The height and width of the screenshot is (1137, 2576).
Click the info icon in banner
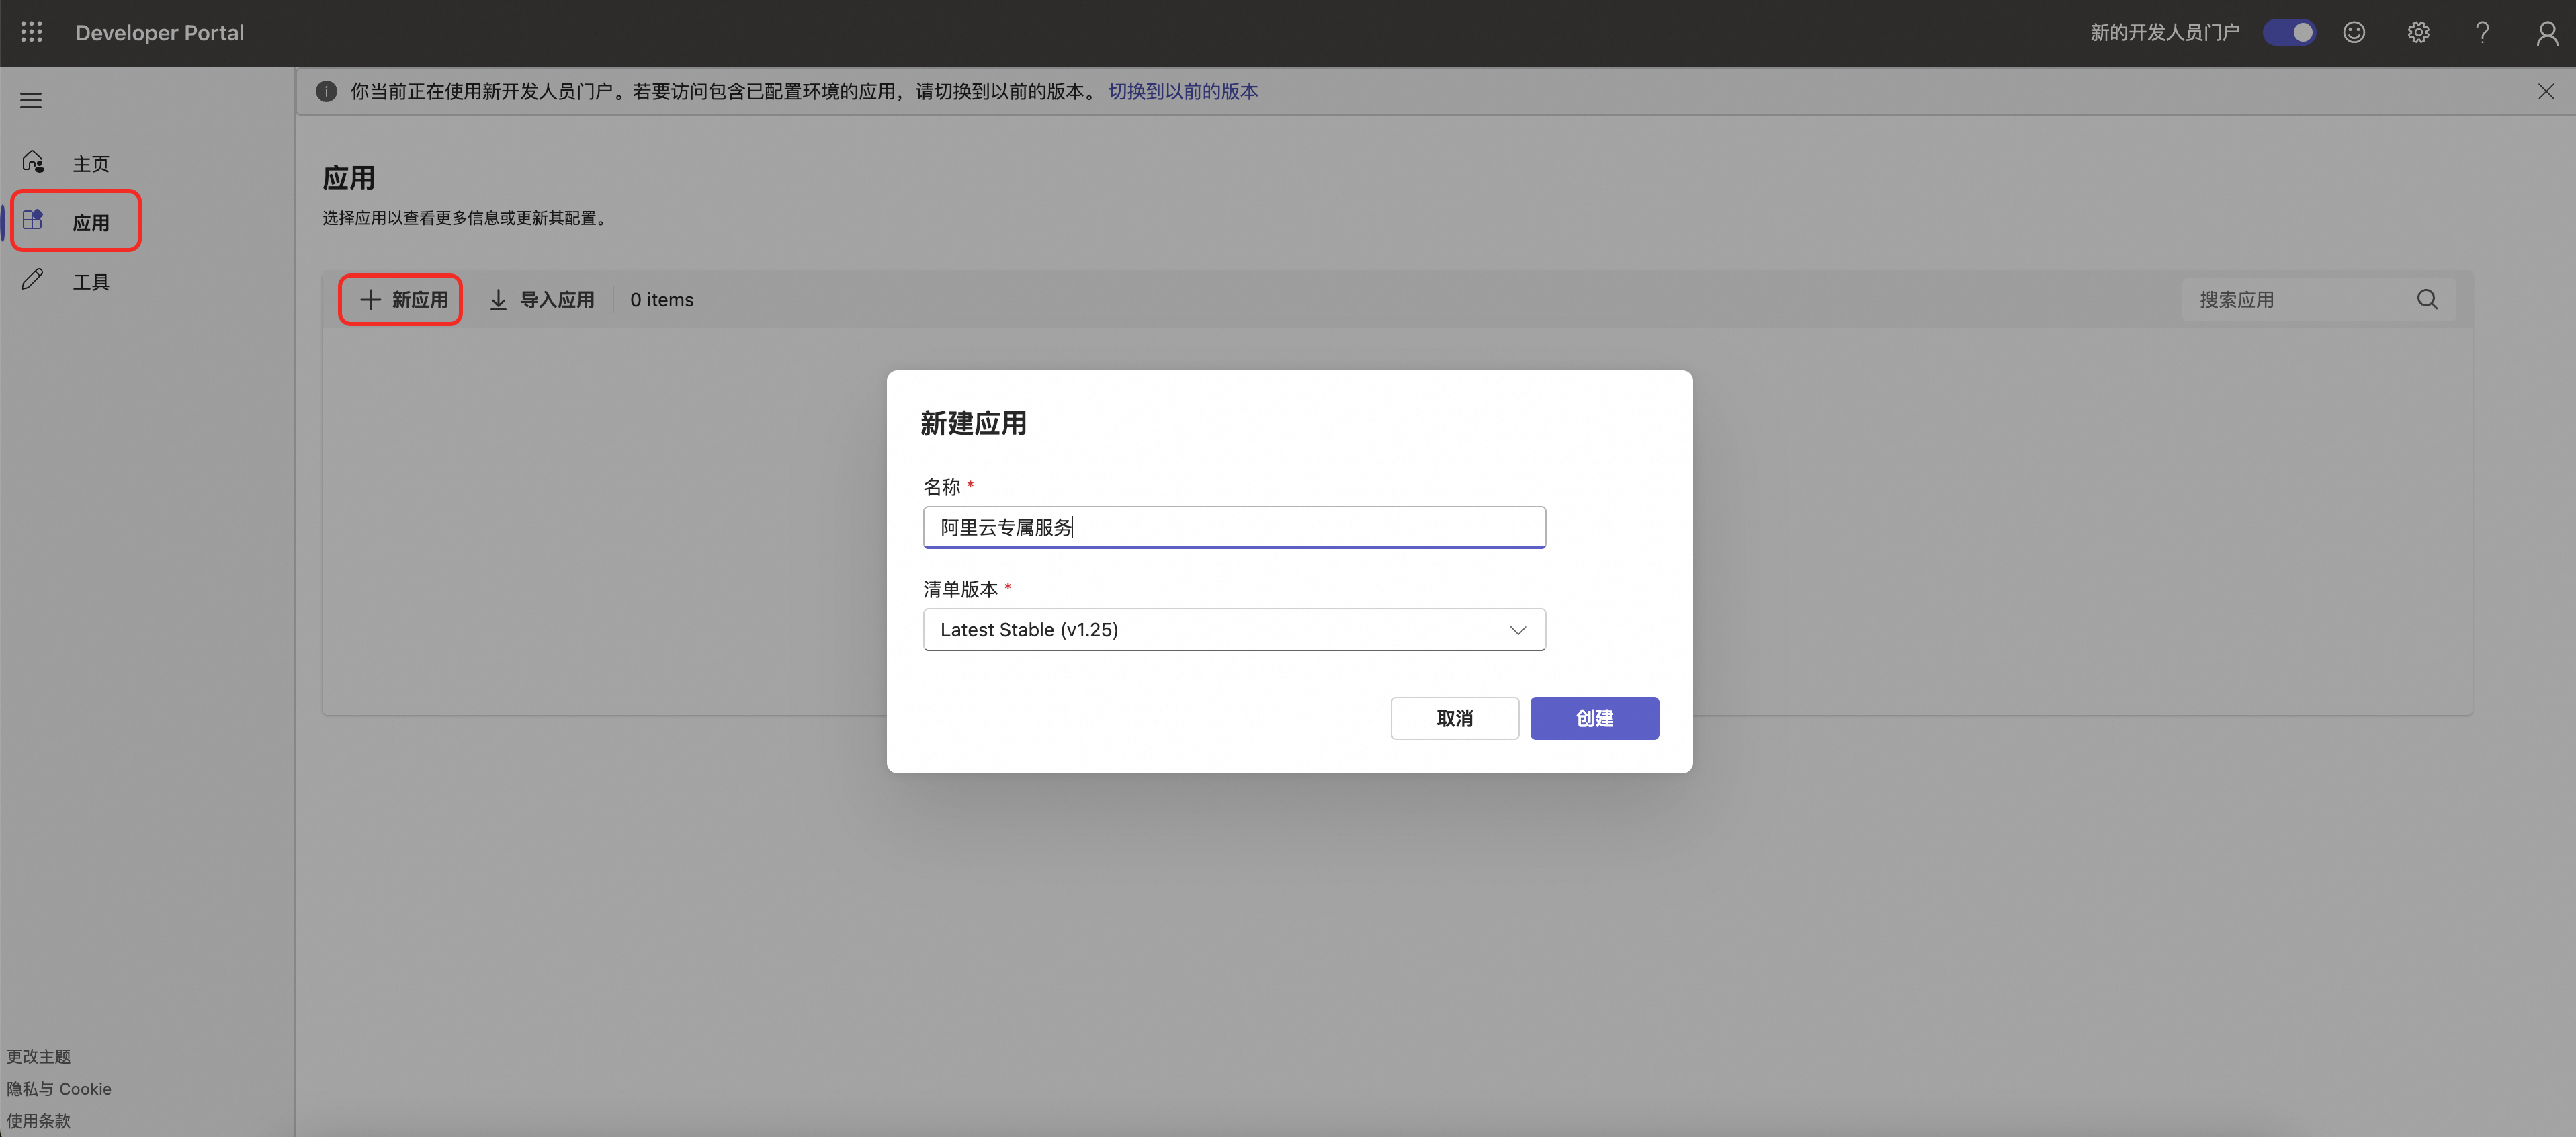pyautogui.click(x=326, y=91)
